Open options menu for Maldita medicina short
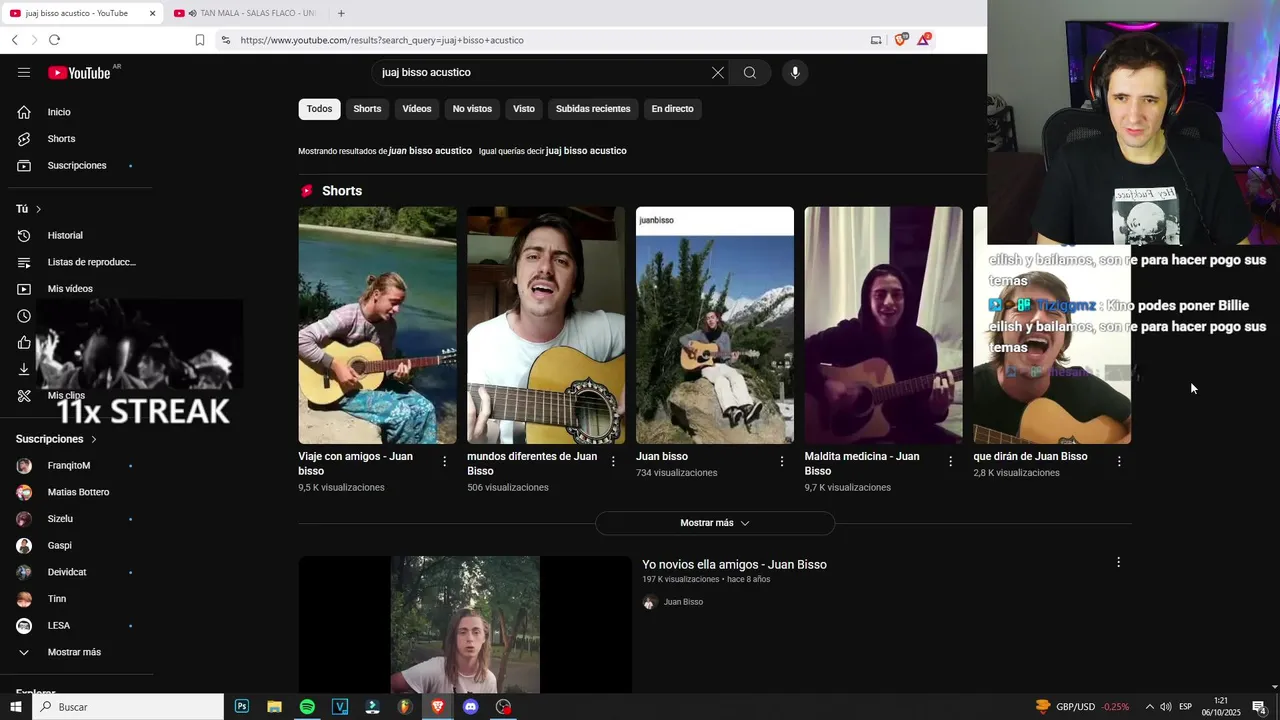The image size is (1280, 720). point(951,461)
